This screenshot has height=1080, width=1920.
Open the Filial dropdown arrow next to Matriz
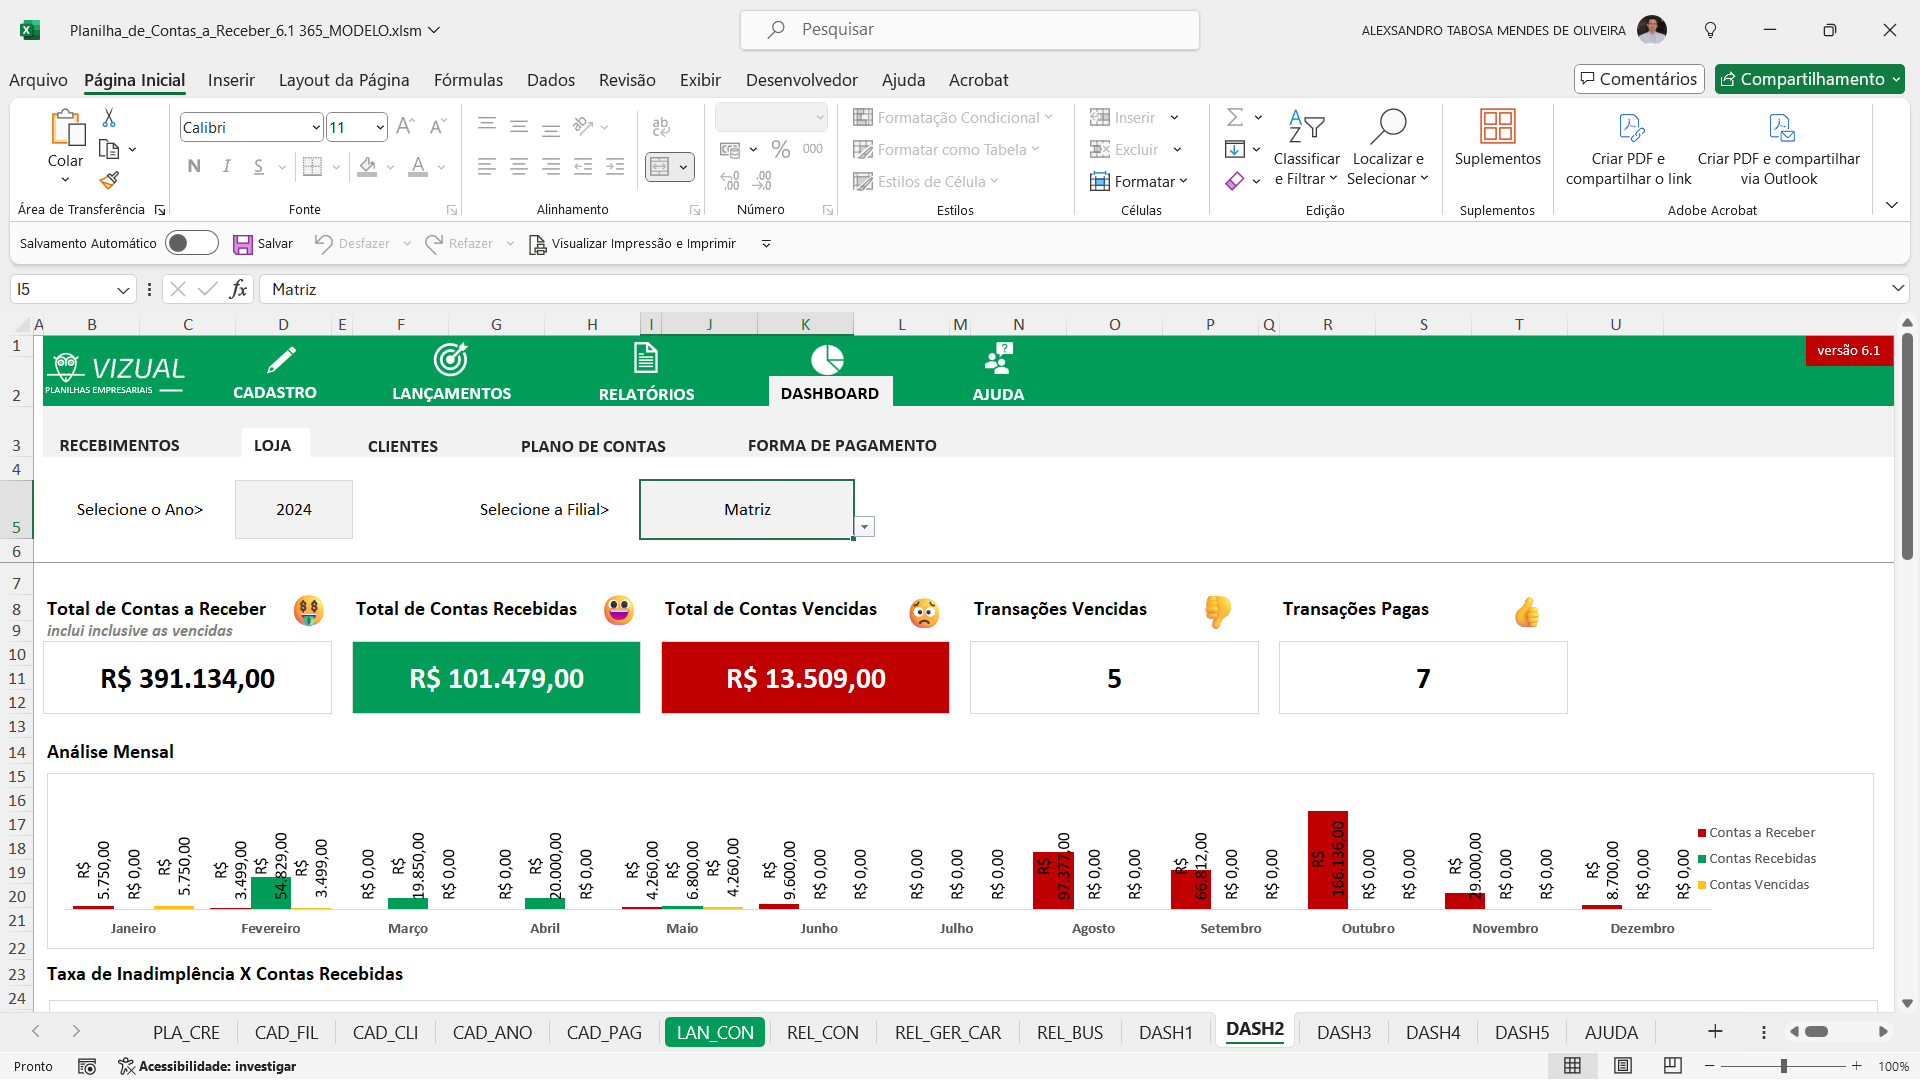[865, 527]
